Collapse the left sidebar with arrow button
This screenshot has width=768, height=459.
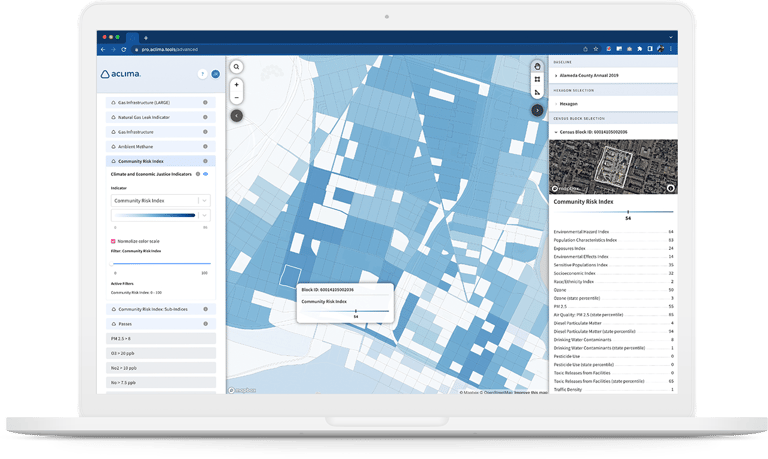tap(237, 115)
